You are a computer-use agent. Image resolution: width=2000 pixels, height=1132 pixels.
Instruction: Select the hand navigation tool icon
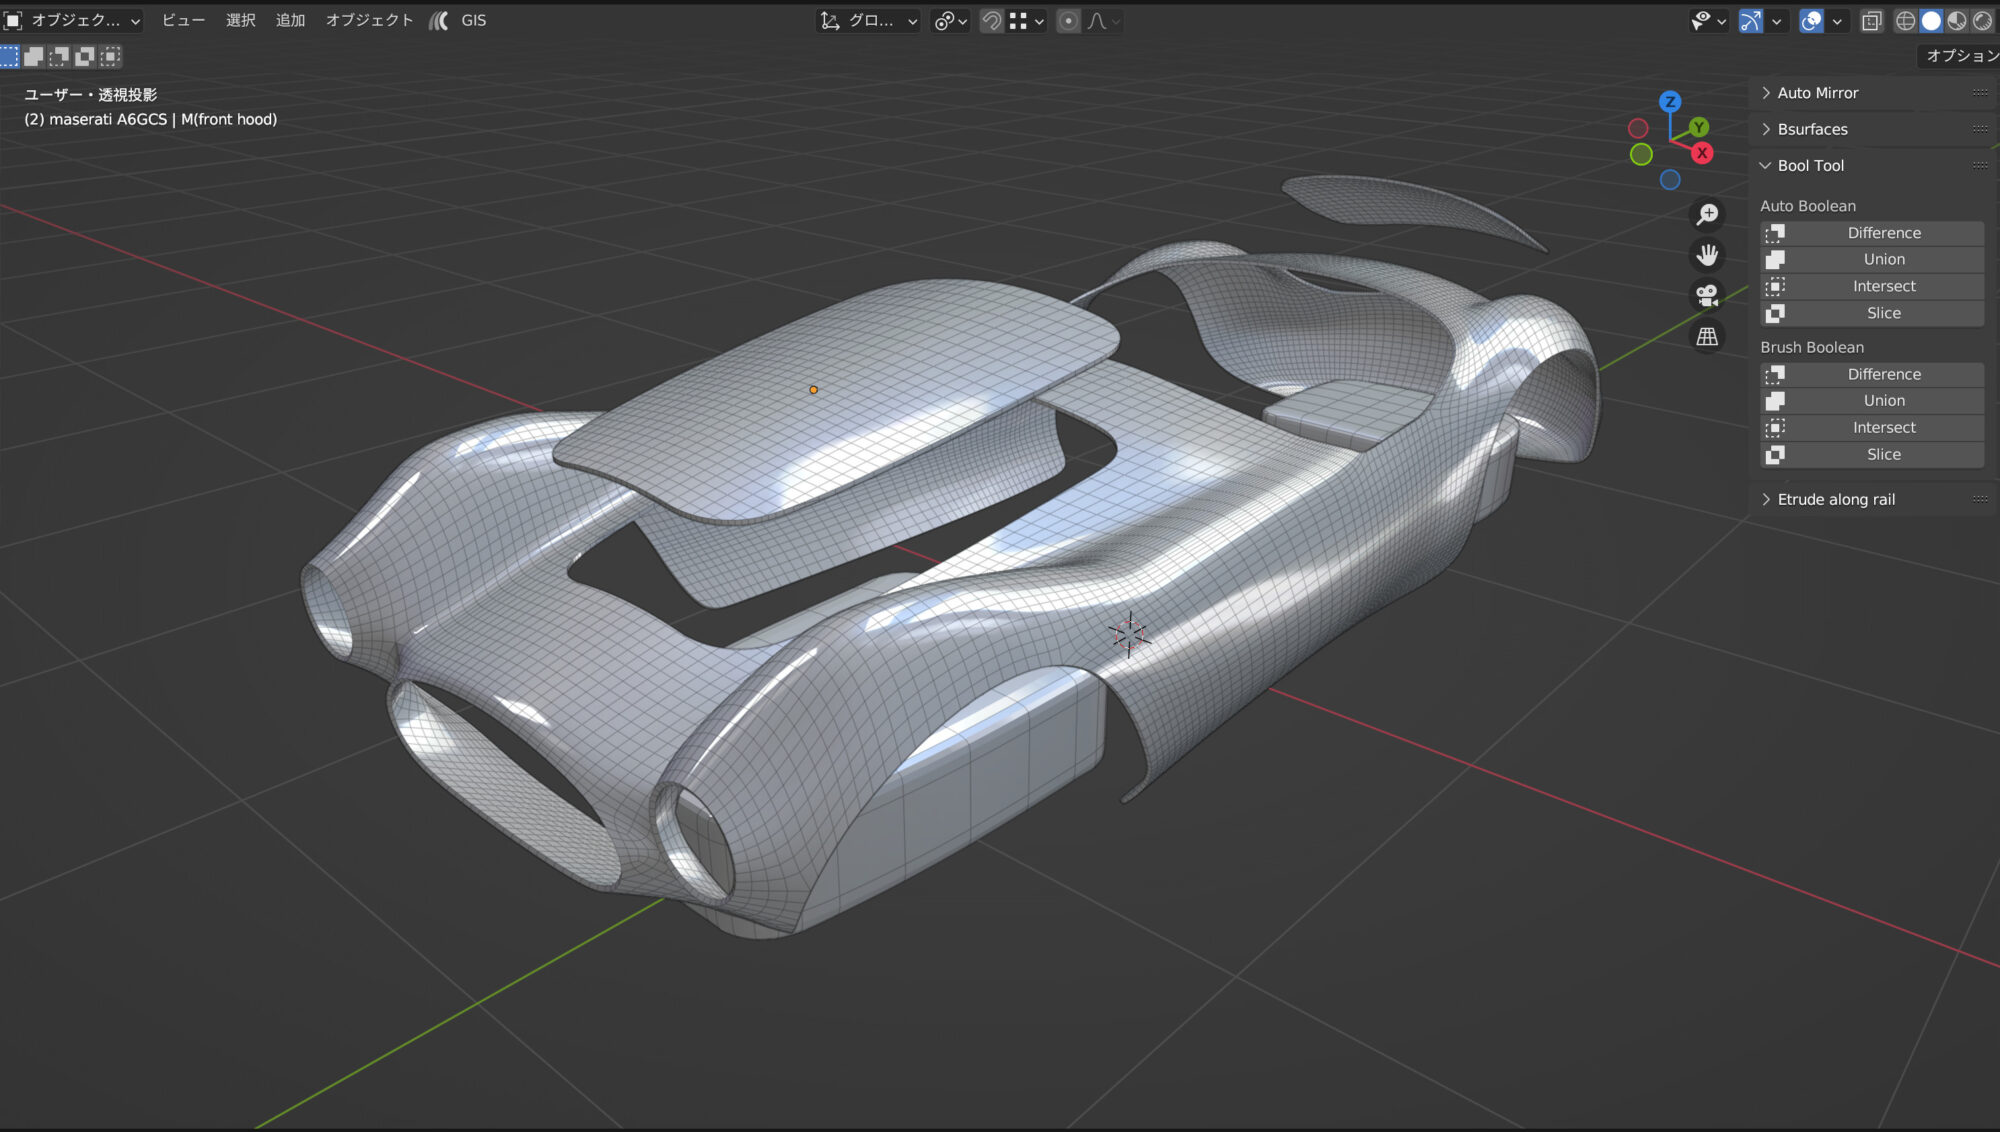[x=1709, y=254]
